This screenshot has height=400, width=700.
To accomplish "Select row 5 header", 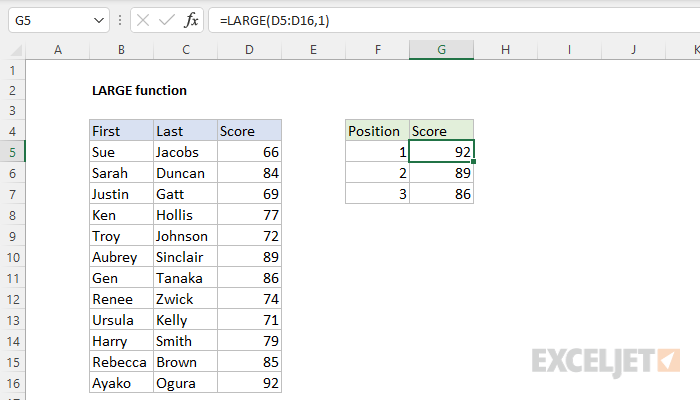I will pos(12,152).
